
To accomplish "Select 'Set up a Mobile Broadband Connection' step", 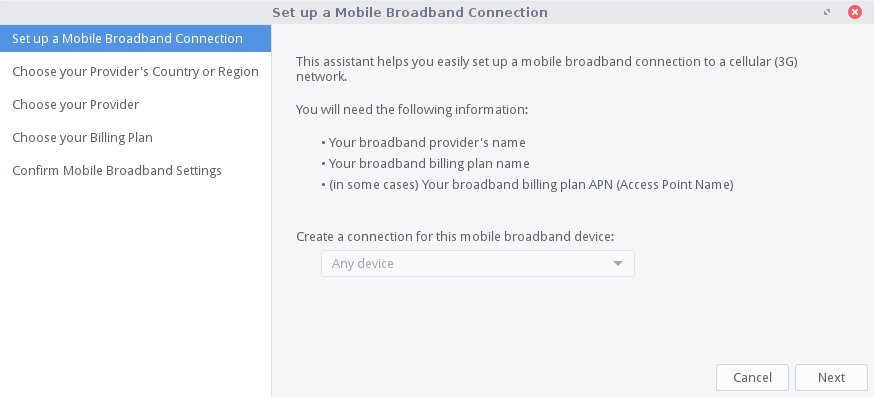I will [x=135, y=38].
